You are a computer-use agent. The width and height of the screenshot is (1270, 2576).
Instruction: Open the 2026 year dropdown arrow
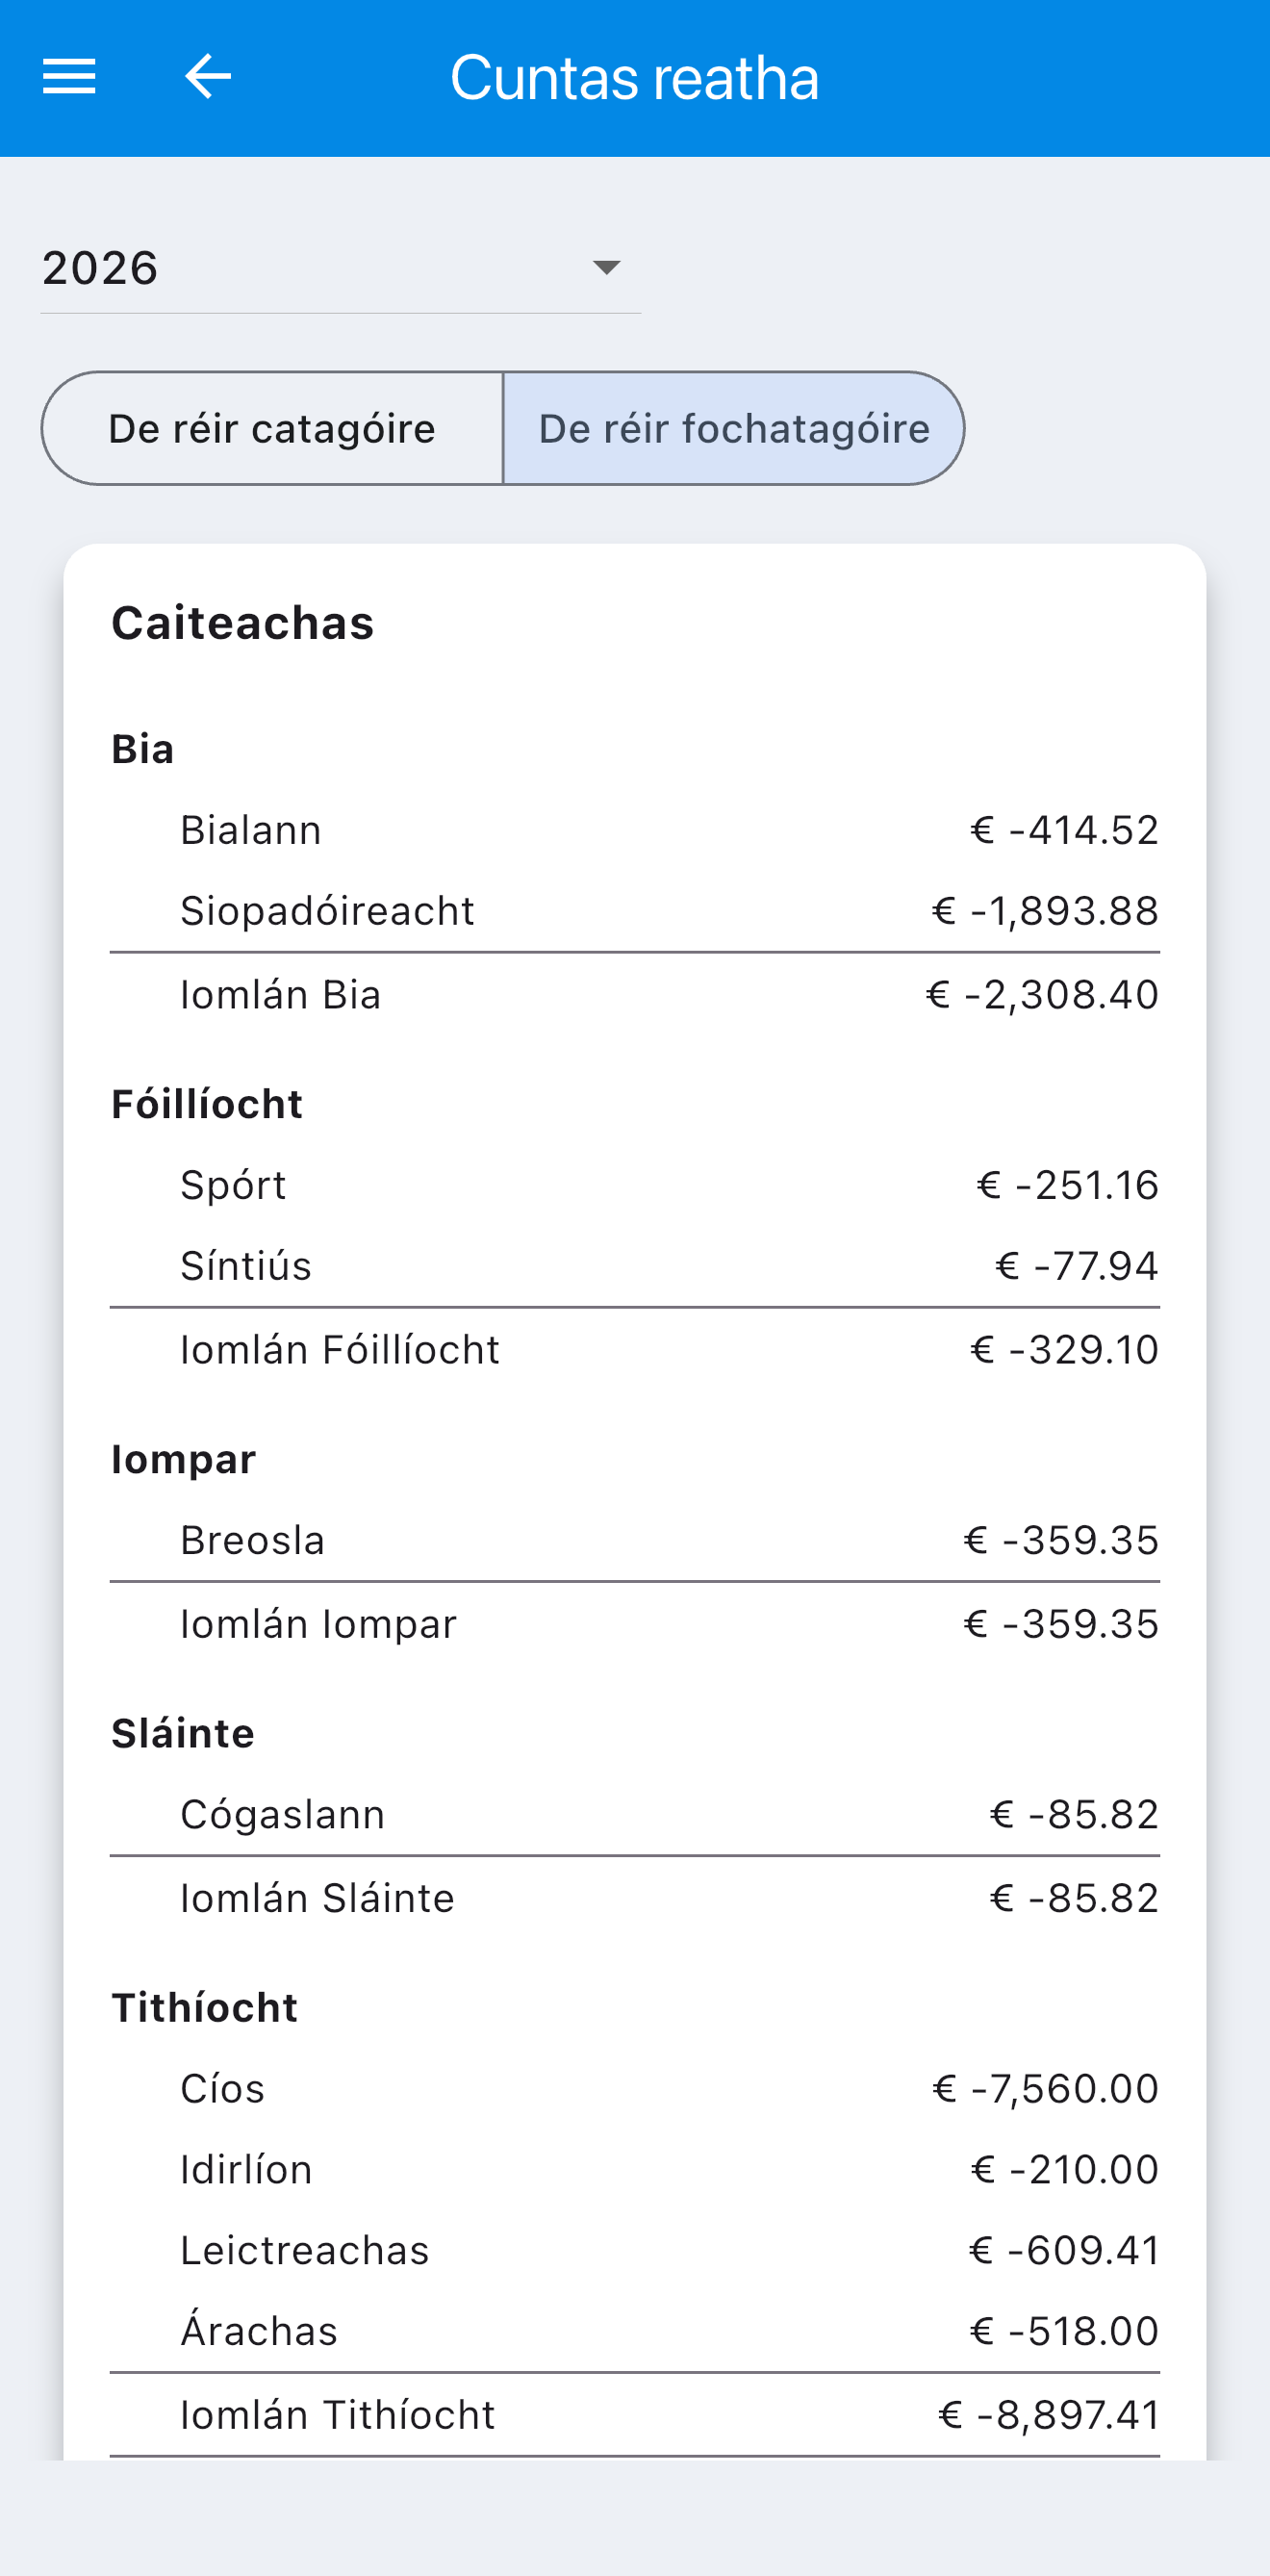pyautogui.click(x=606, y=267)
